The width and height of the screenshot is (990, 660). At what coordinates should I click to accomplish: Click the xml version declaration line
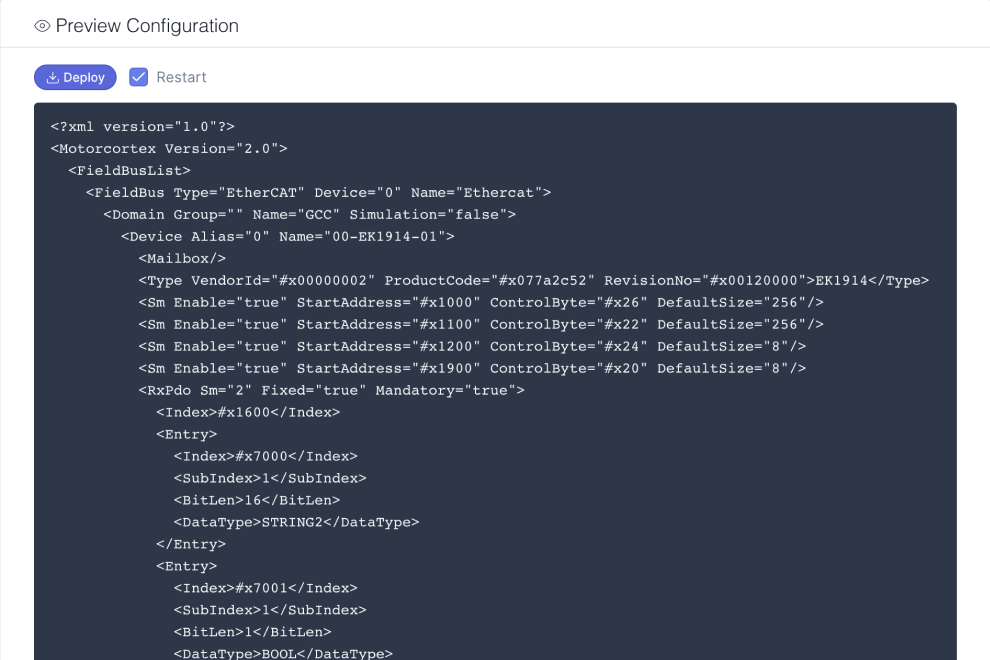point(143,126)
